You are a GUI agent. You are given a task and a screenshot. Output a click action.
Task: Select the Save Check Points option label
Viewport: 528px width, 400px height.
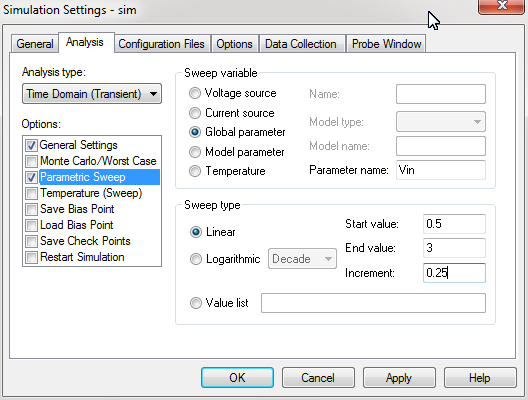(85, 241)
